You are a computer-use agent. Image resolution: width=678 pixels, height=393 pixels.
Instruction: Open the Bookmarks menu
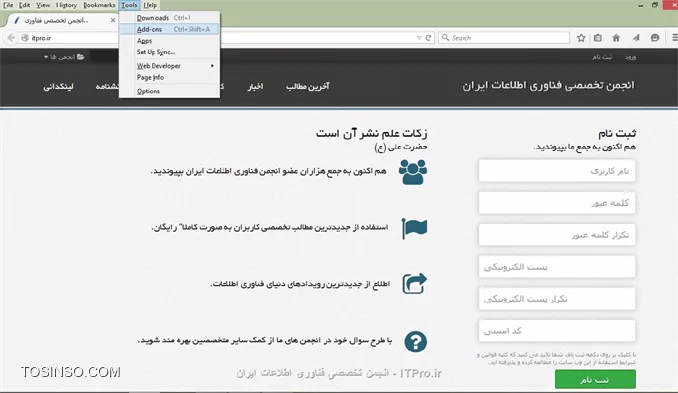pos(99,5)
